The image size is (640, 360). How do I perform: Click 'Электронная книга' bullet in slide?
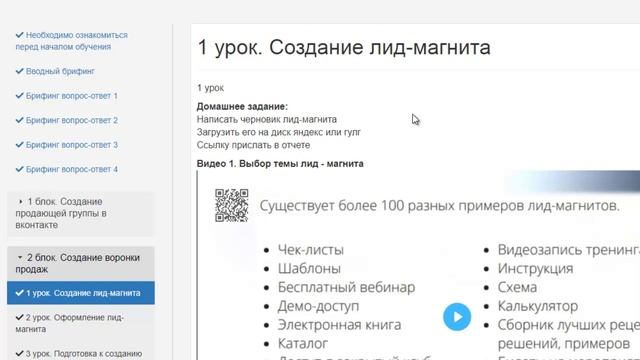(339, 325)
